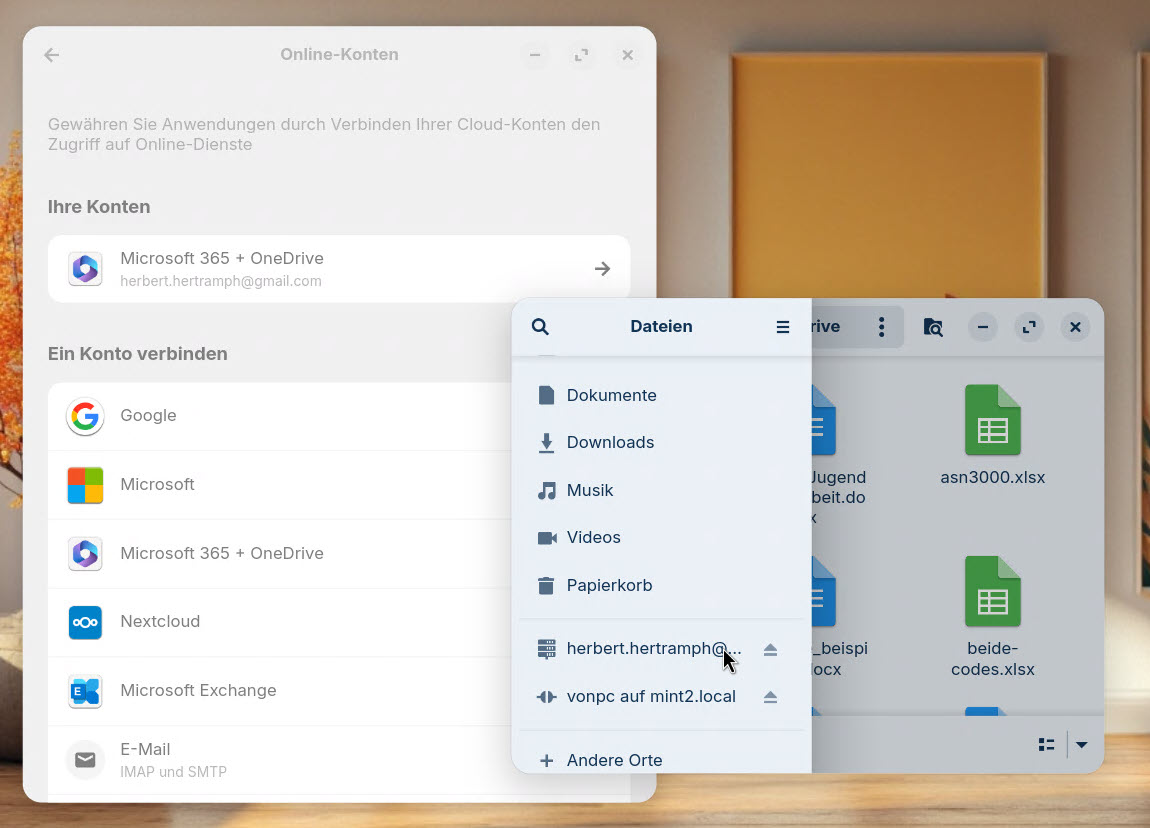Open Dokumente folder in sidebar
Viewport: 1150px width, 828px height.
611,395
